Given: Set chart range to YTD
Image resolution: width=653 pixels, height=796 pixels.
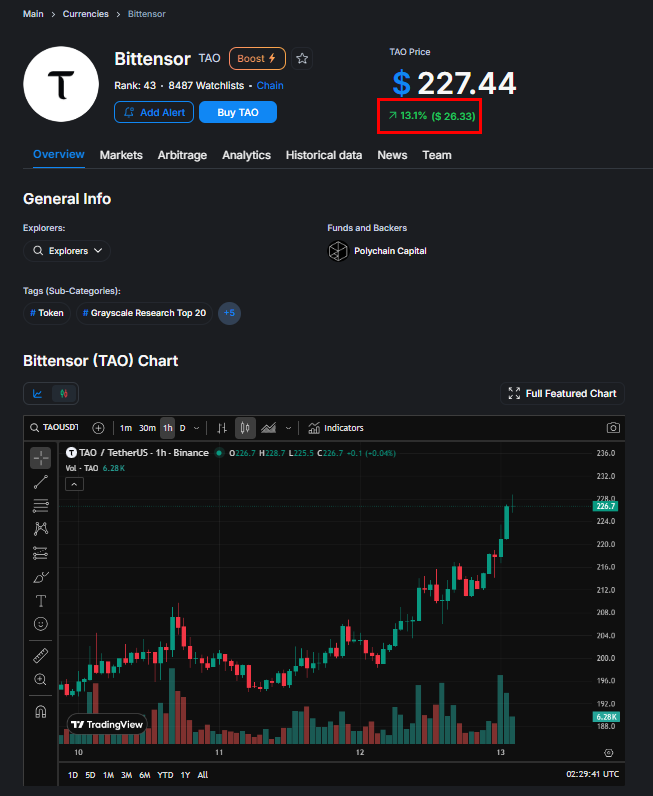Looking at the screenshot, I should pos(165,775).
